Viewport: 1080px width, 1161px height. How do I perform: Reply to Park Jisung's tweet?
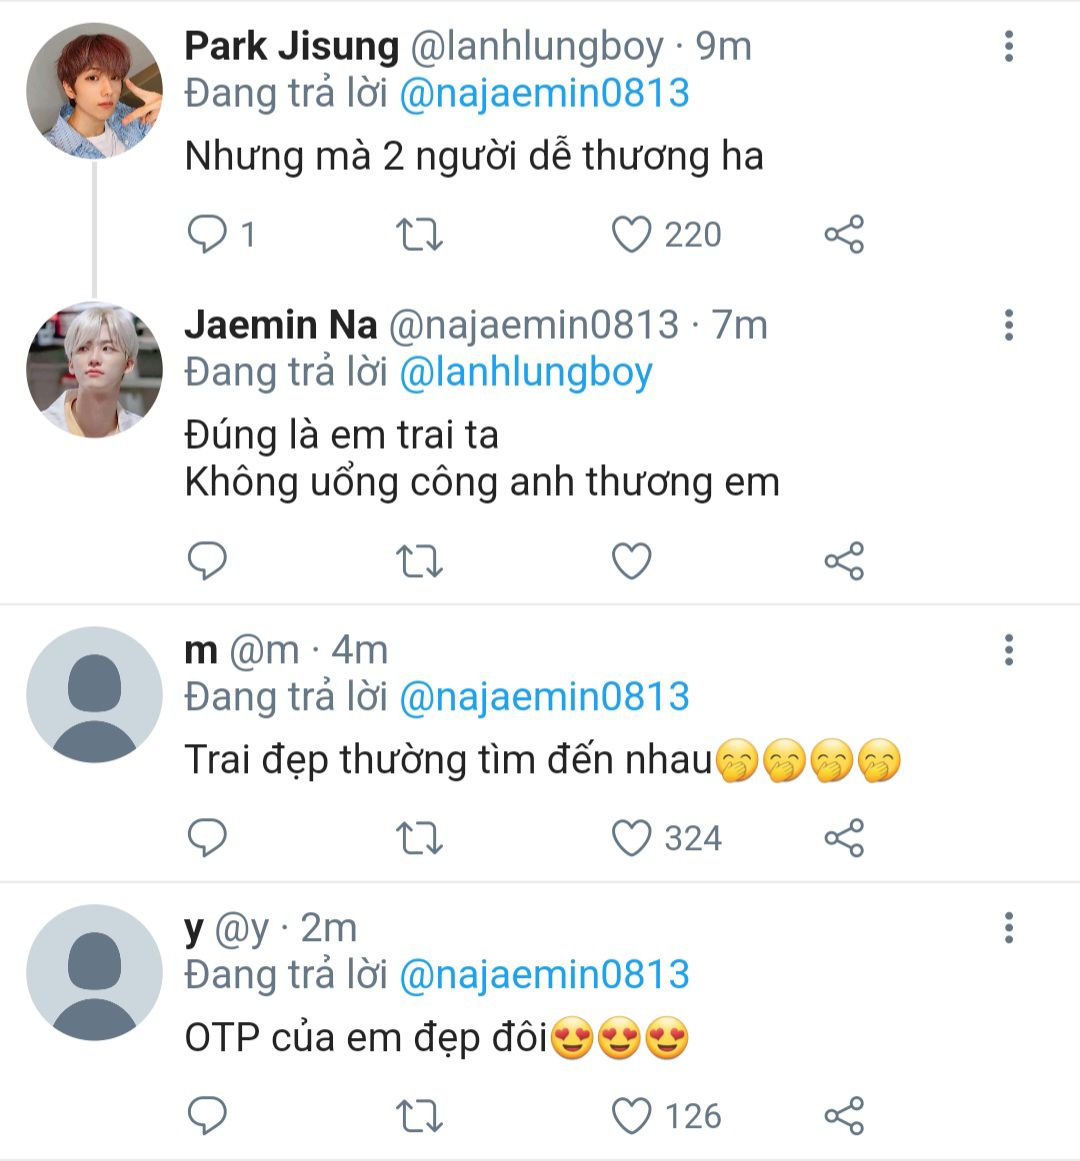208,235
